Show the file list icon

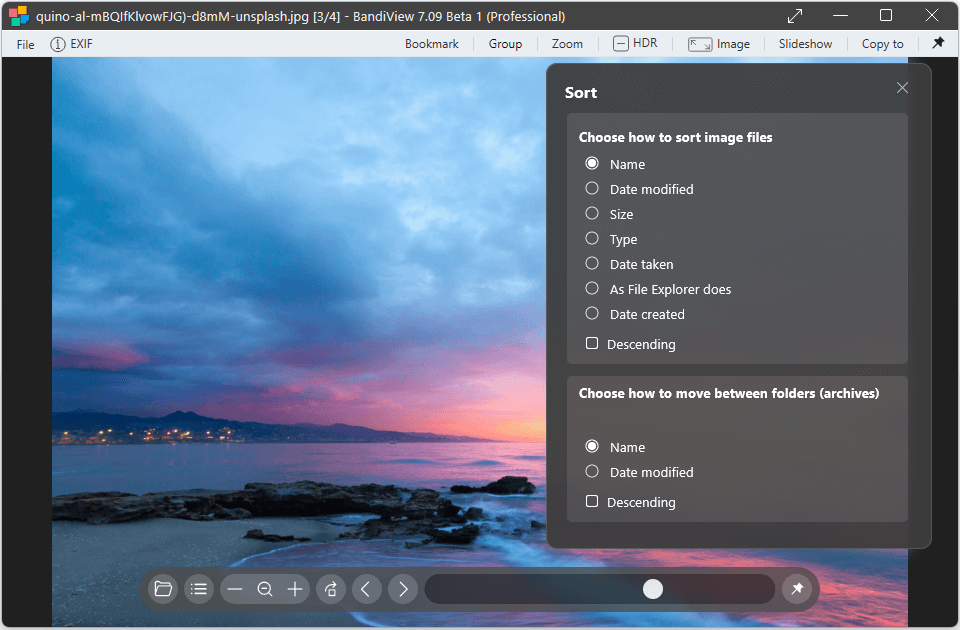coord(199,589)
